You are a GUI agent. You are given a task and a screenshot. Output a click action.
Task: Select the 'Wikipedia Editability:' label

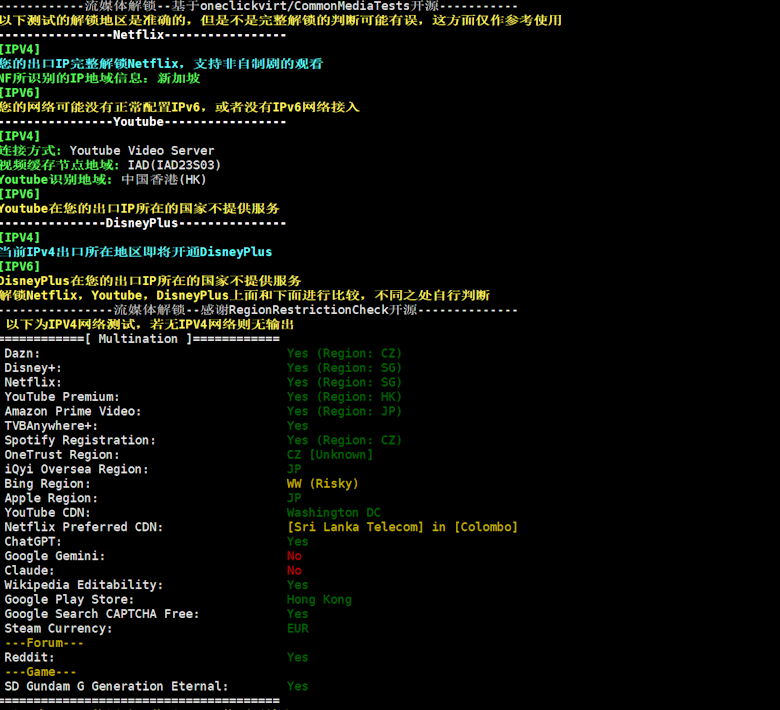click(x=84, y=584)
